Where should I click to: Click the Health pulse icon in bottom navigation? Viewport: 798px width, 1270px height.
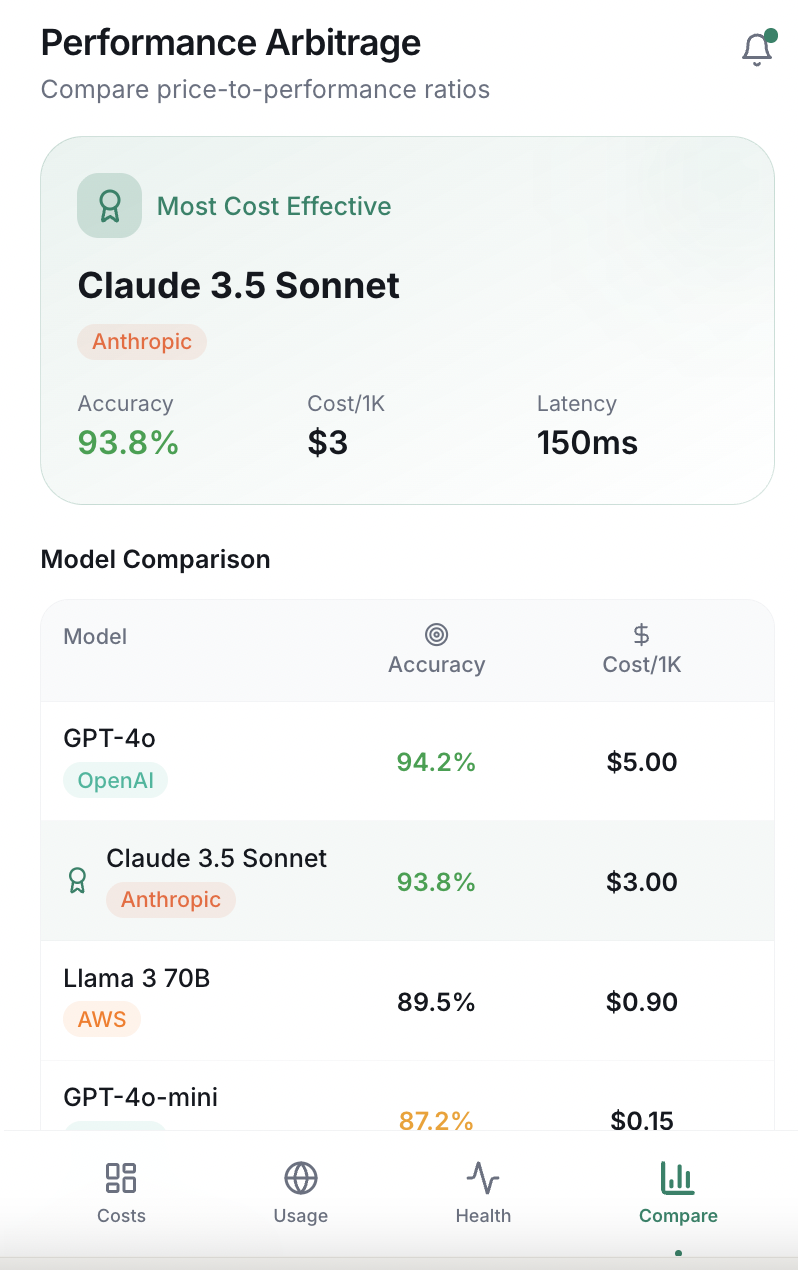(483, 1178)
